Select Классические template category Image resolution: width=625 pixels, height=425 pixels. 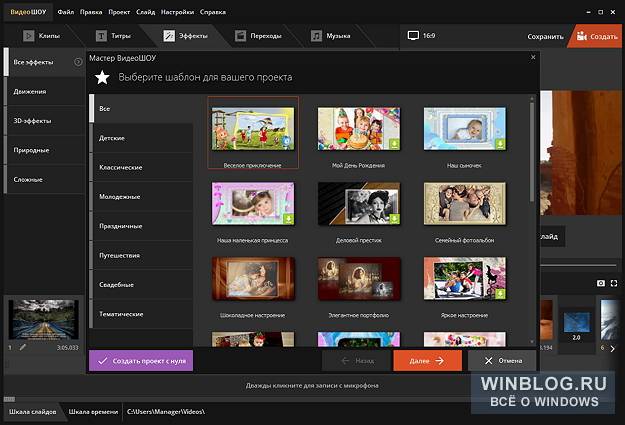pyautogui.click(x=141, y=167)
